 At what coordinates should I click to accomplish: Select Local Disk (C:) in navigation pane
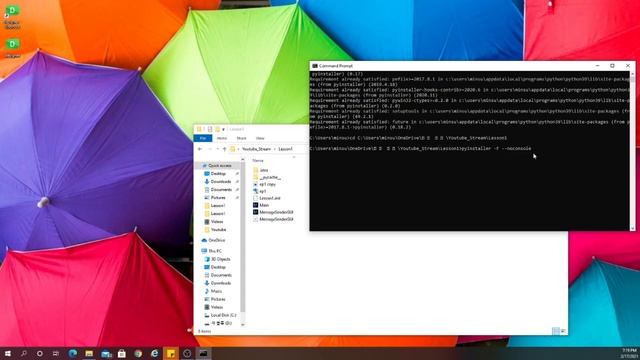[x=223, y=315]
